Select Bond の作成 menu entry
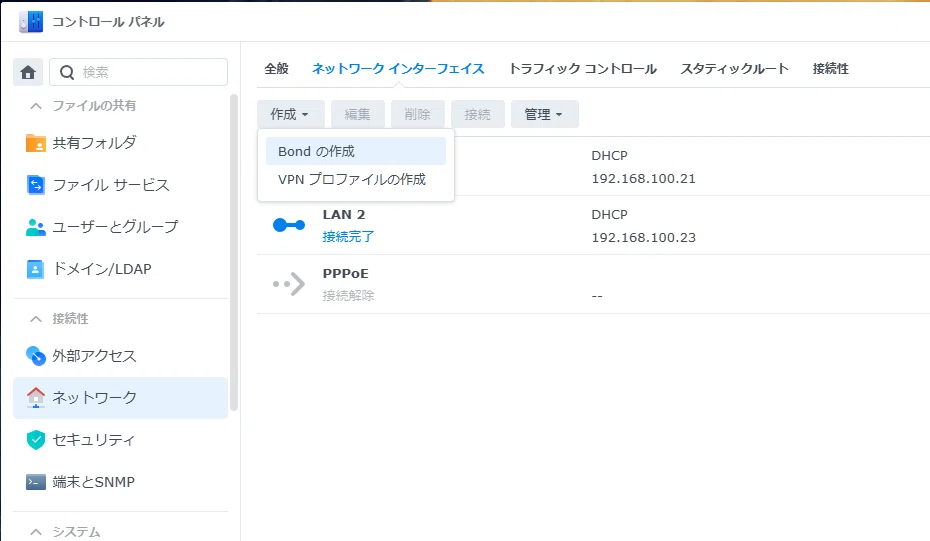This screenshot has height=541, width=930. pyautogui.click(x=356, y=151)
